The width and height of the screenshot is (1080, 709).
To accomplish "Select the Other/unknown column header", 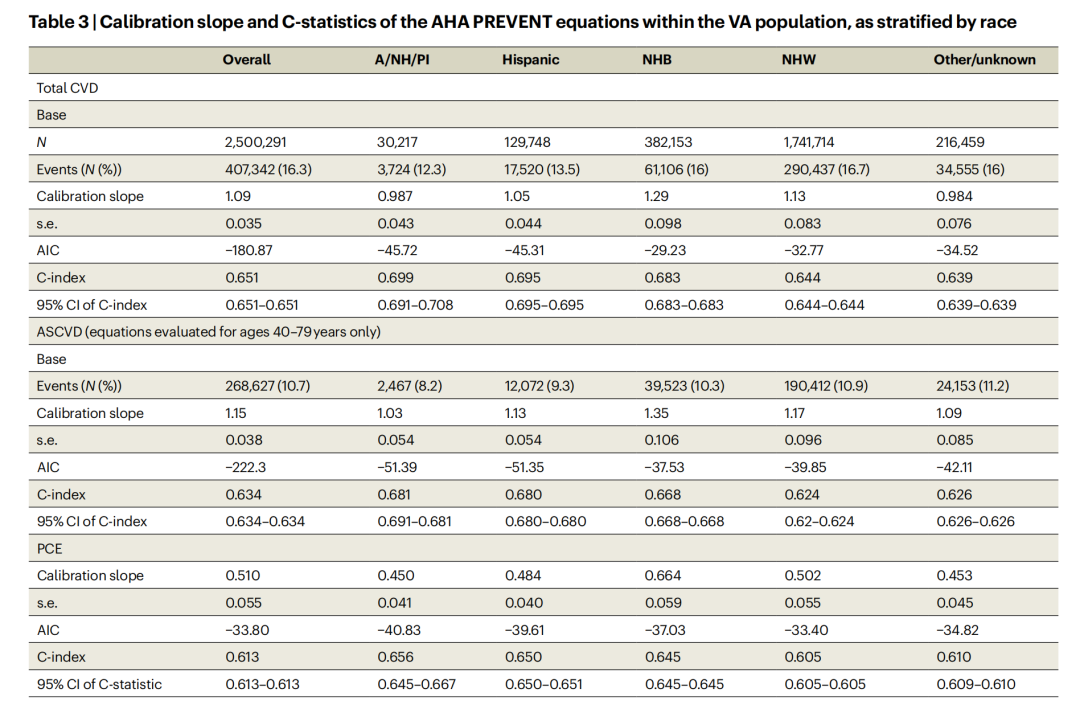I will [x=984, y=60].
